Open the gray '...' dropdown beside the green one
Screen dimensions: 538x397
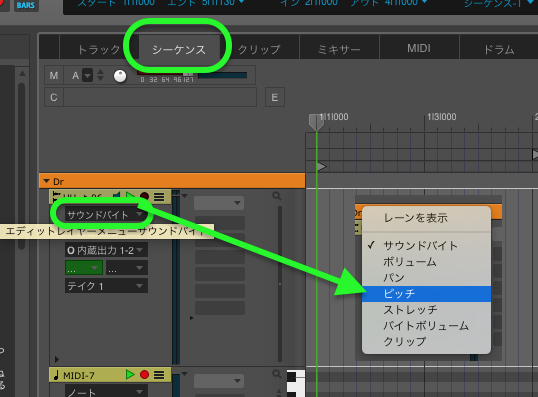pos(127,268)
